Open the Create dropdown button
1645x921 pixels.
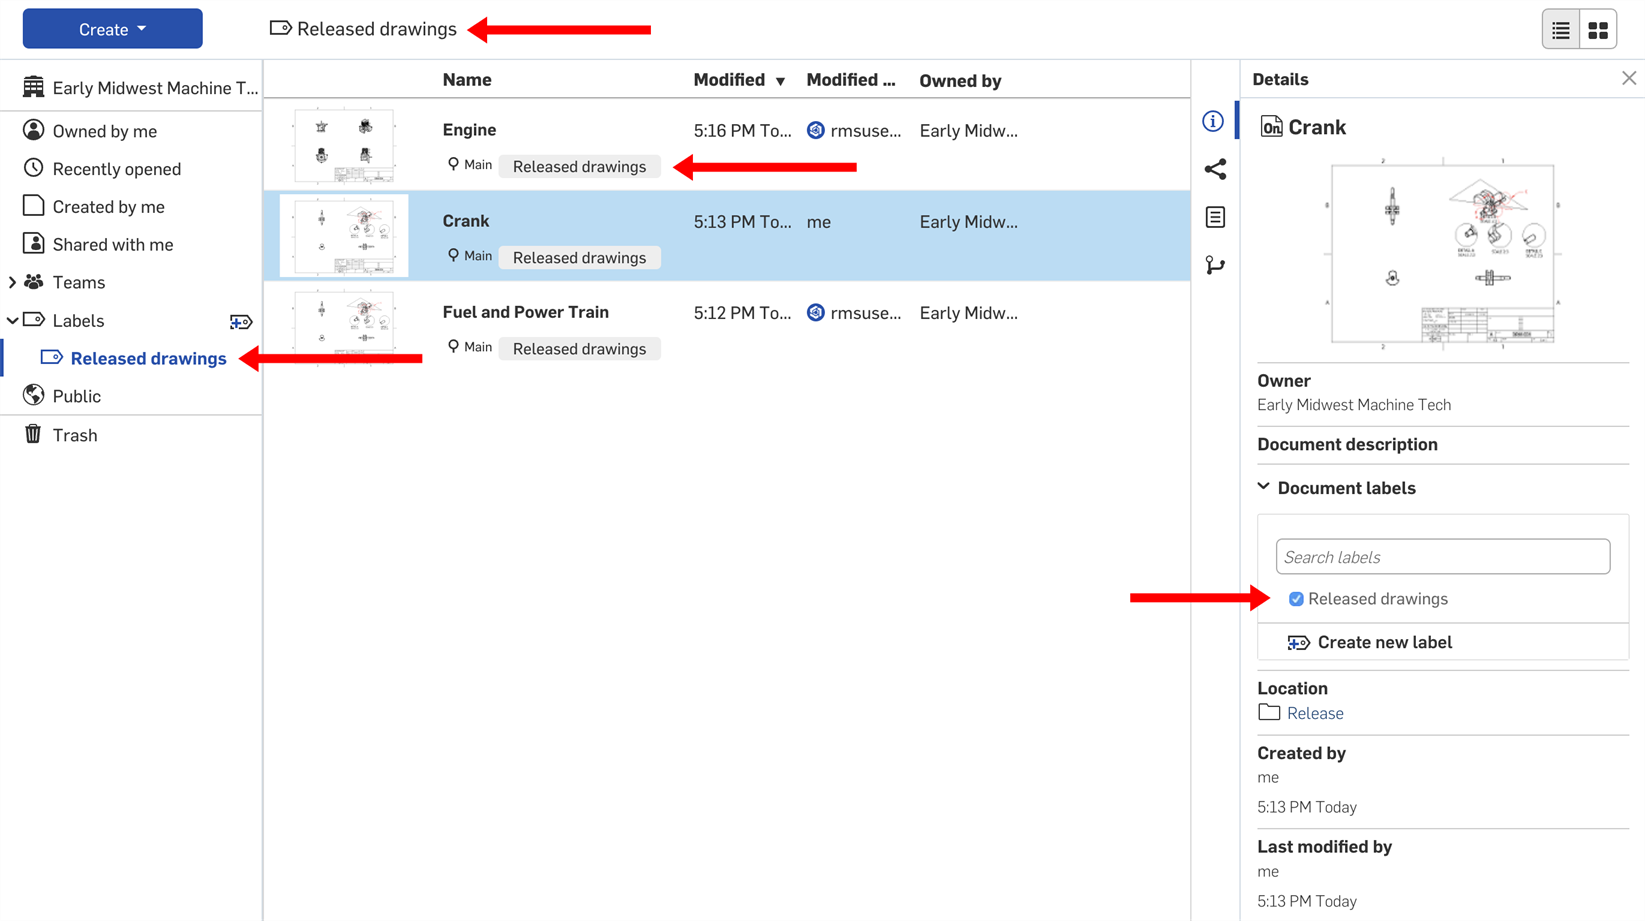coord(112,29)
